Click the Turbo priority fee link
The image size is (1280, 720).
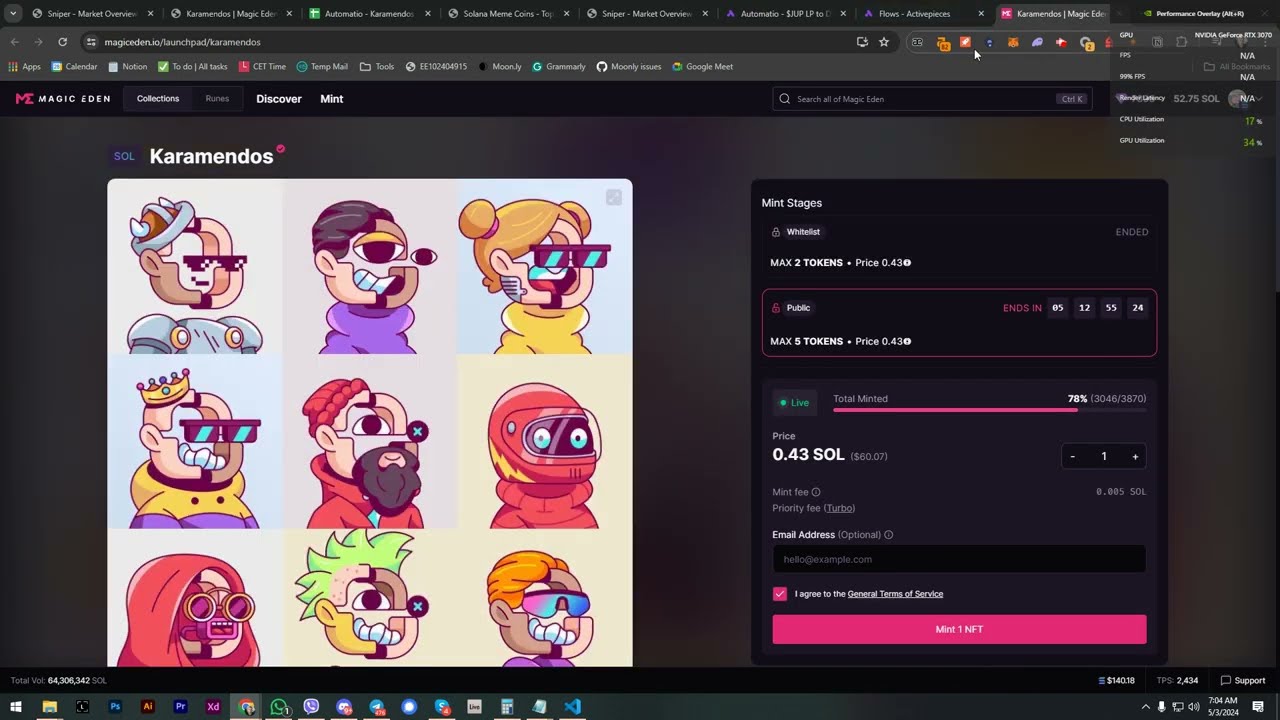tap(839, 508)
